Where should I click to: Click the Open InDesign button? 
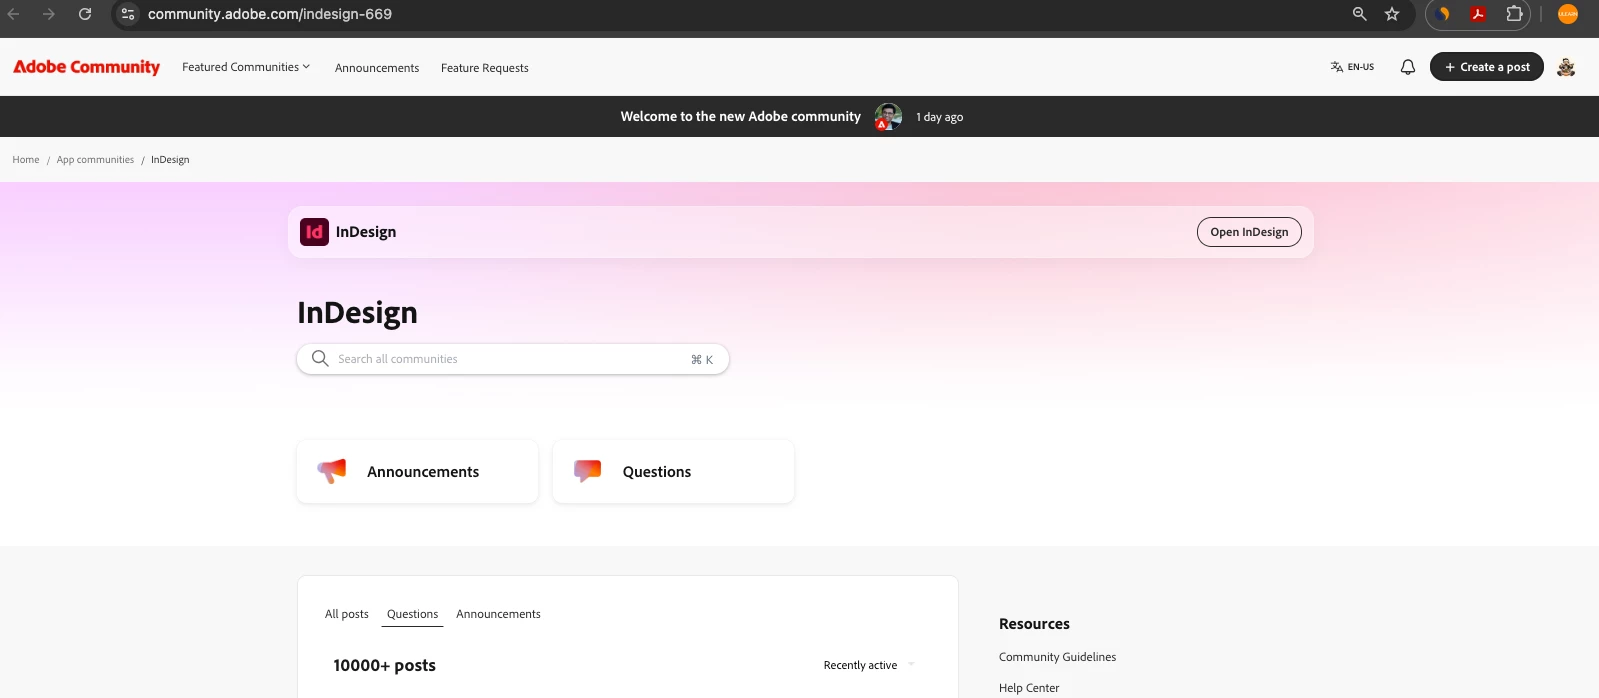point(1249,232)
